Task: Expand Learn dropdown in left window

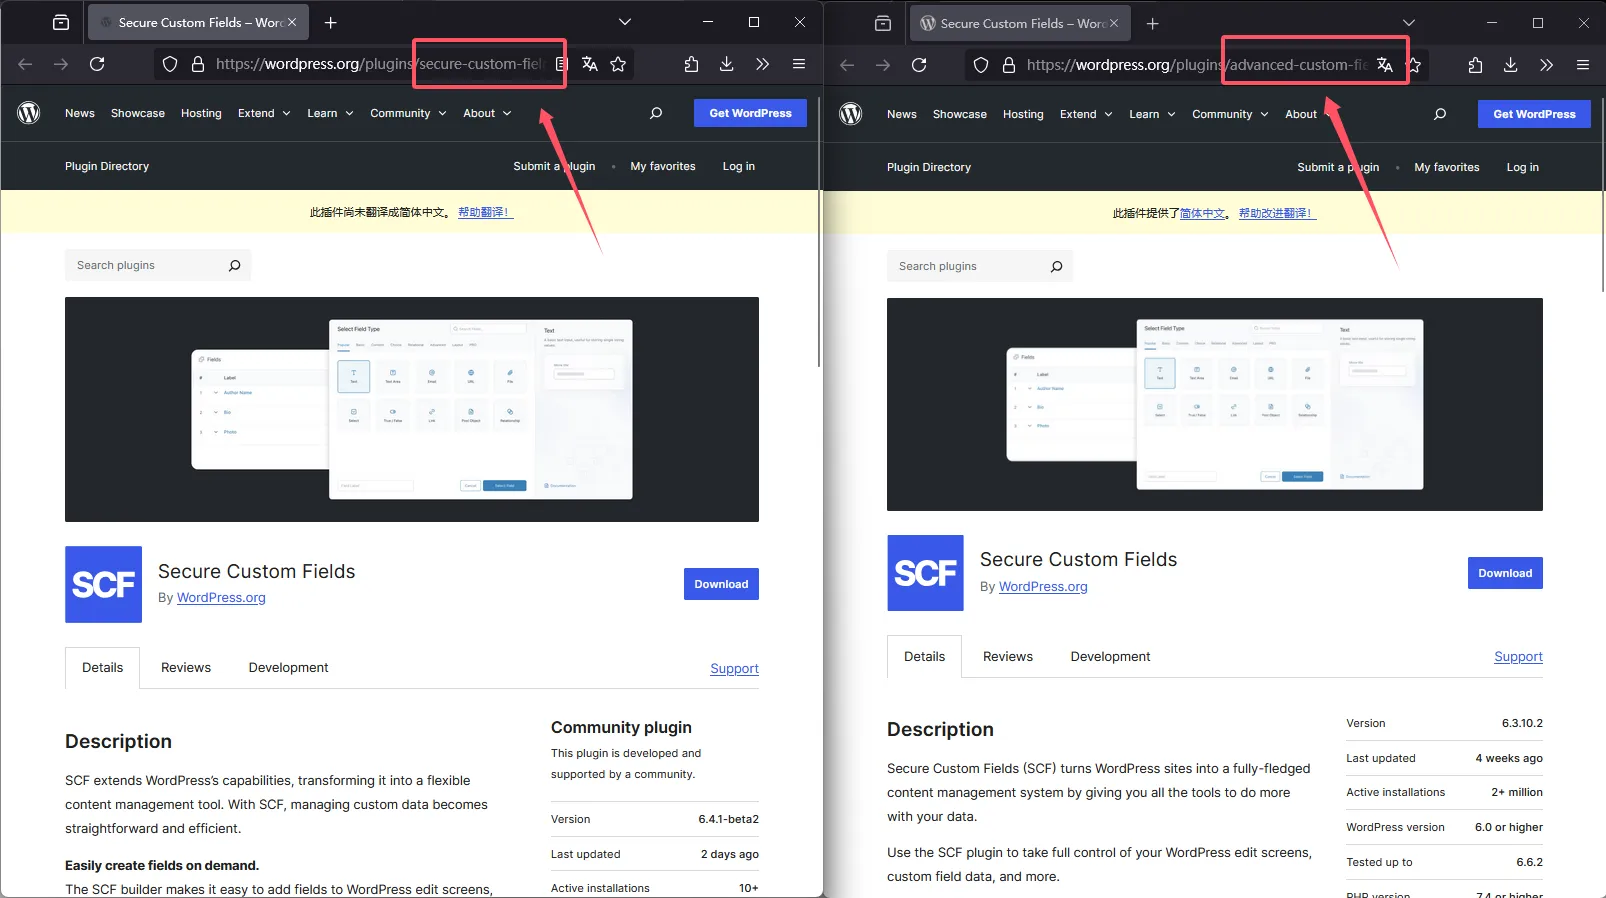Action: pos(330,113)
